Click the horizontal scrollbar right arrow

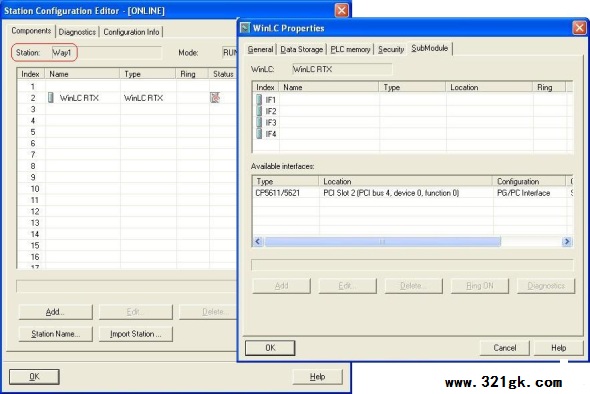pos(567,242)
